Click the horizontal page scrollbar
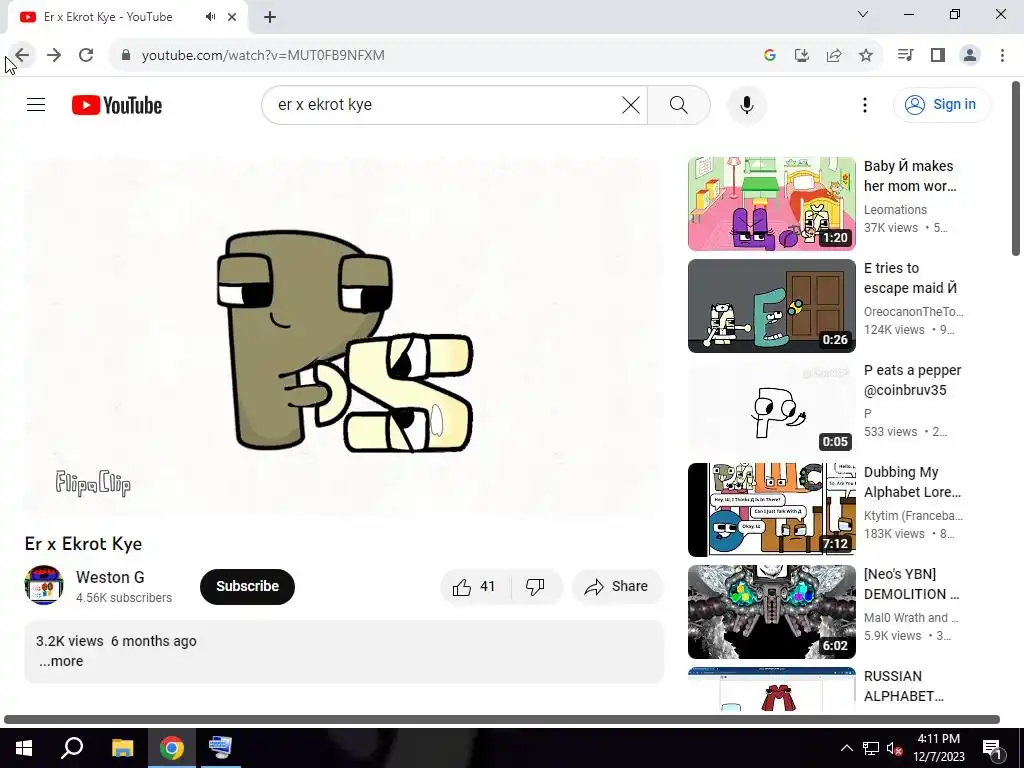1024x768 pixels. (502, 720)
